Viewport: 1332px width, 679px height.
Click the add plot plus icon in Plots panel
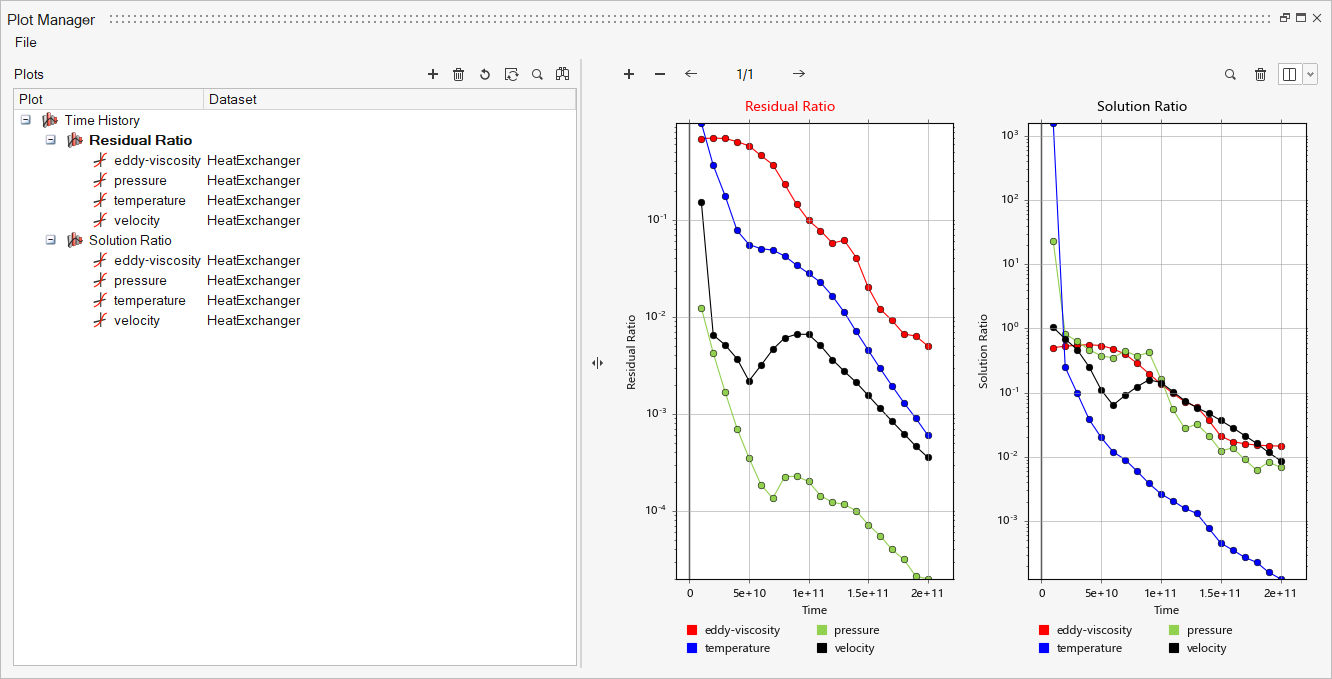433,74
